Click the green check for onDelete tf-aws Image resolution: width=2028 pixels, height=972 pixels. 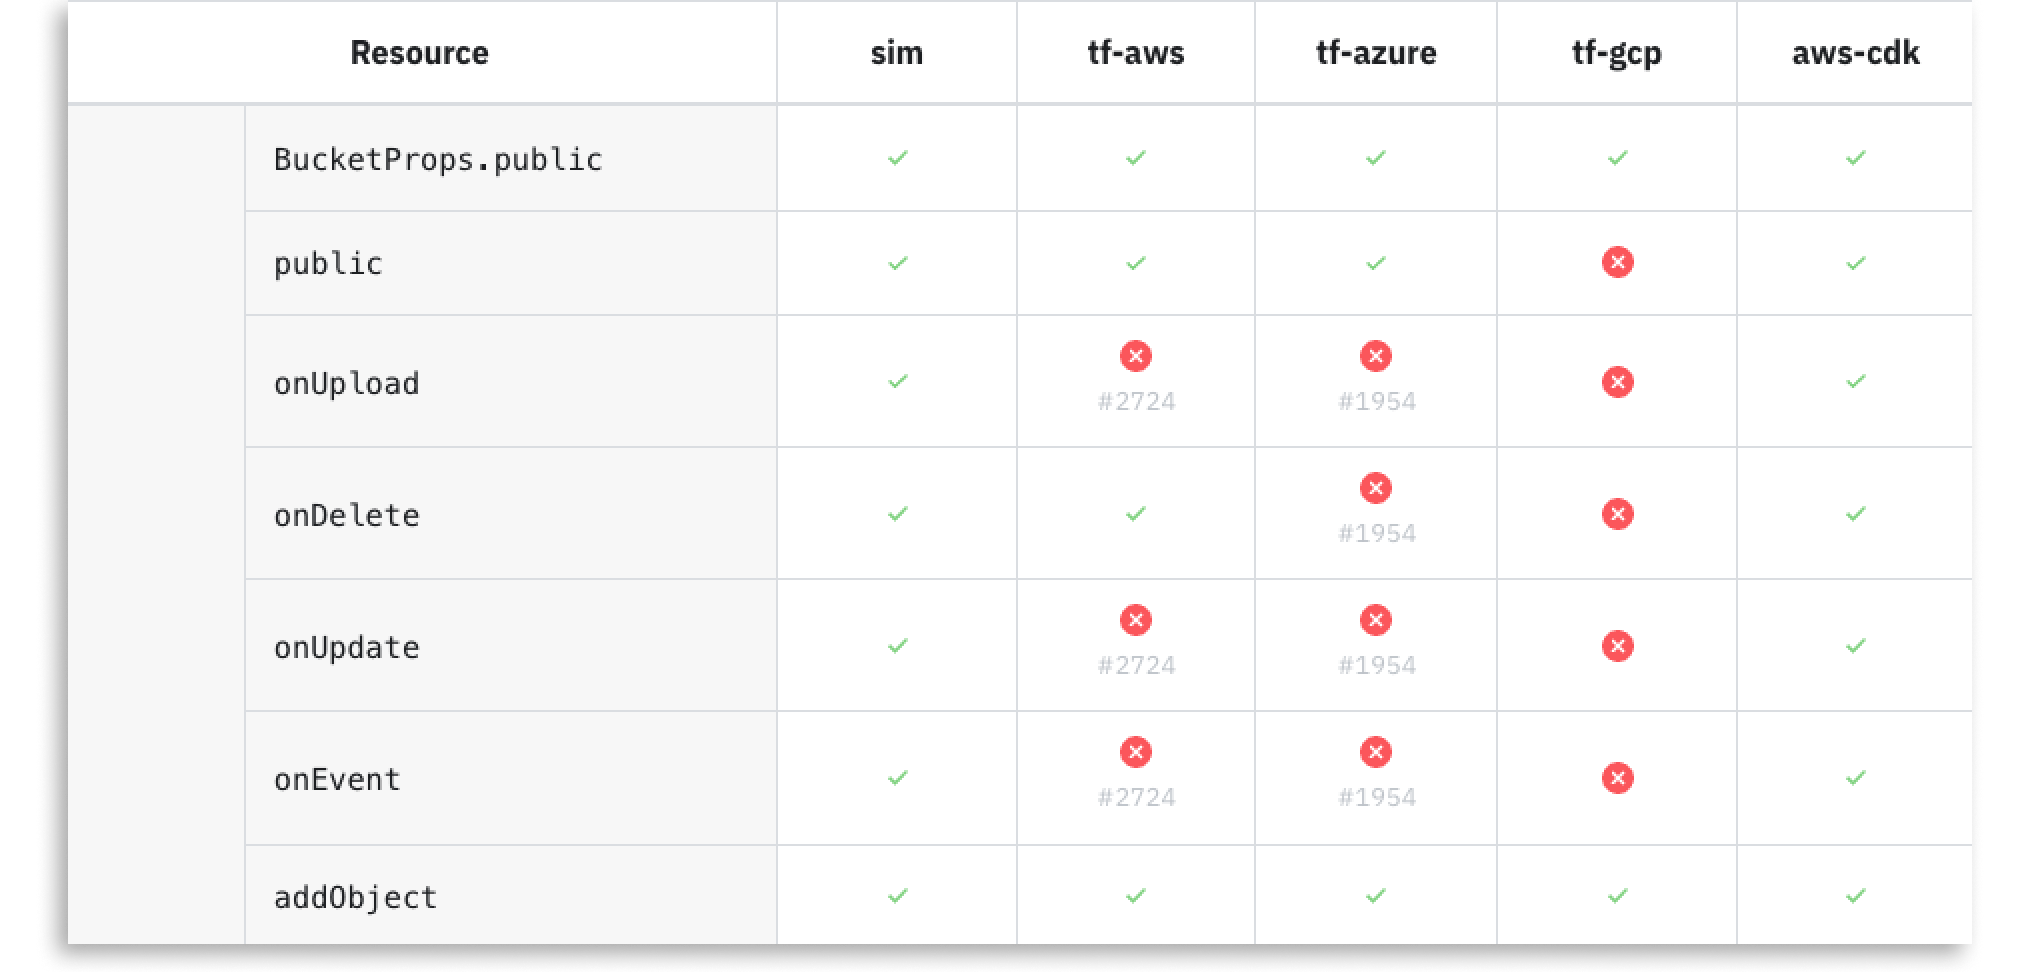(1135, 514)
